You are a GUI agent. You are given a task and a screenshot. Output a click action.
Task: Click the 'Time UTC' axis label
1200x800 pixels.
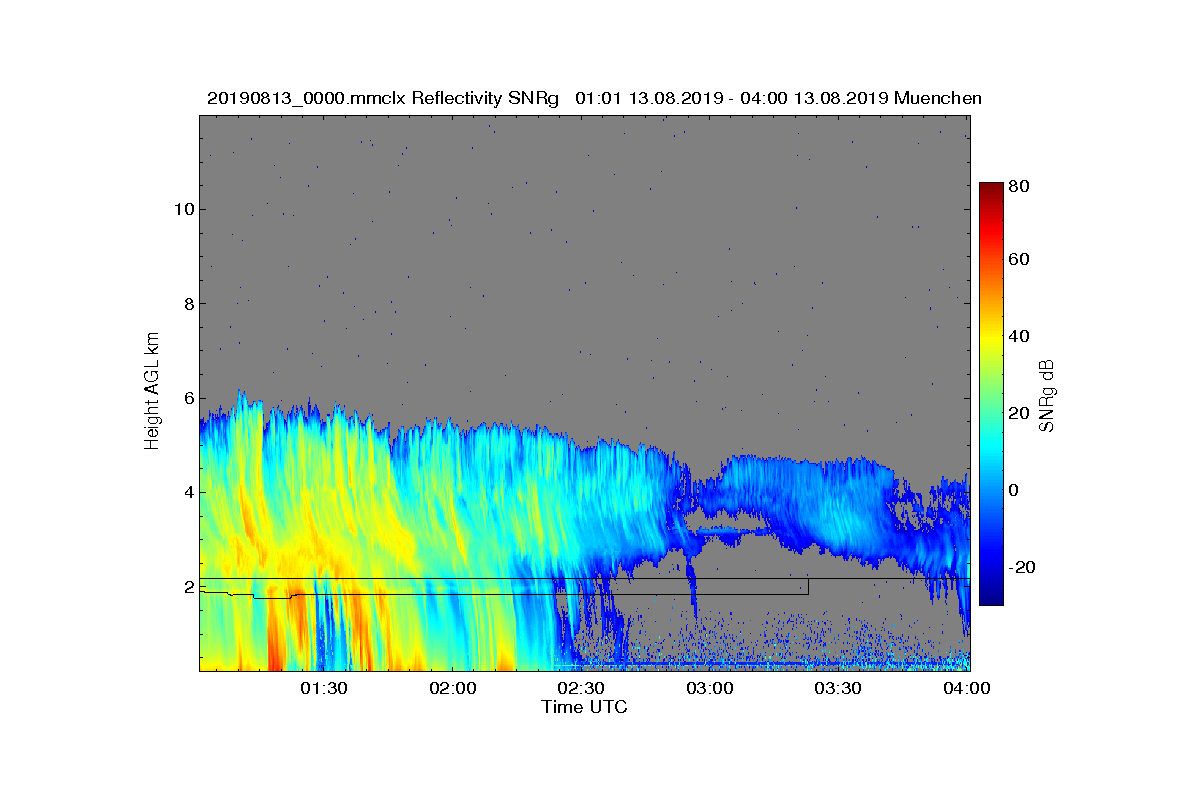(585, 707)
